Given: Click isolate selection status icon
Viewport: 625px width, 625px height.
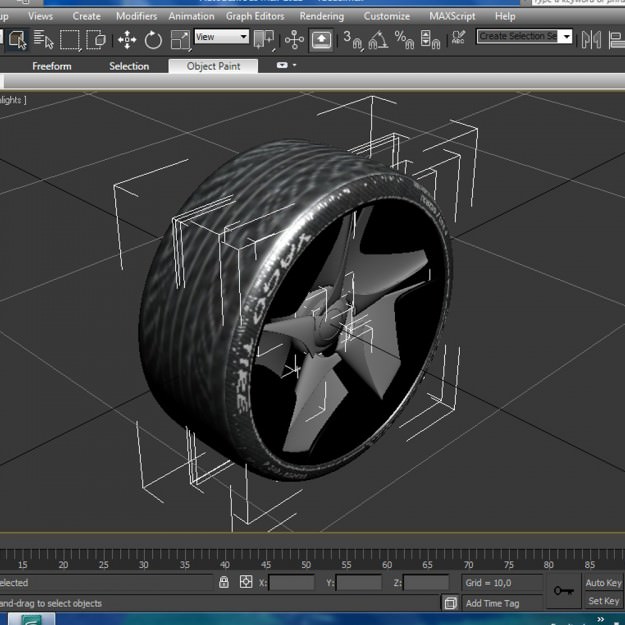Looking at the screenshot, I should tap(450, 603).
